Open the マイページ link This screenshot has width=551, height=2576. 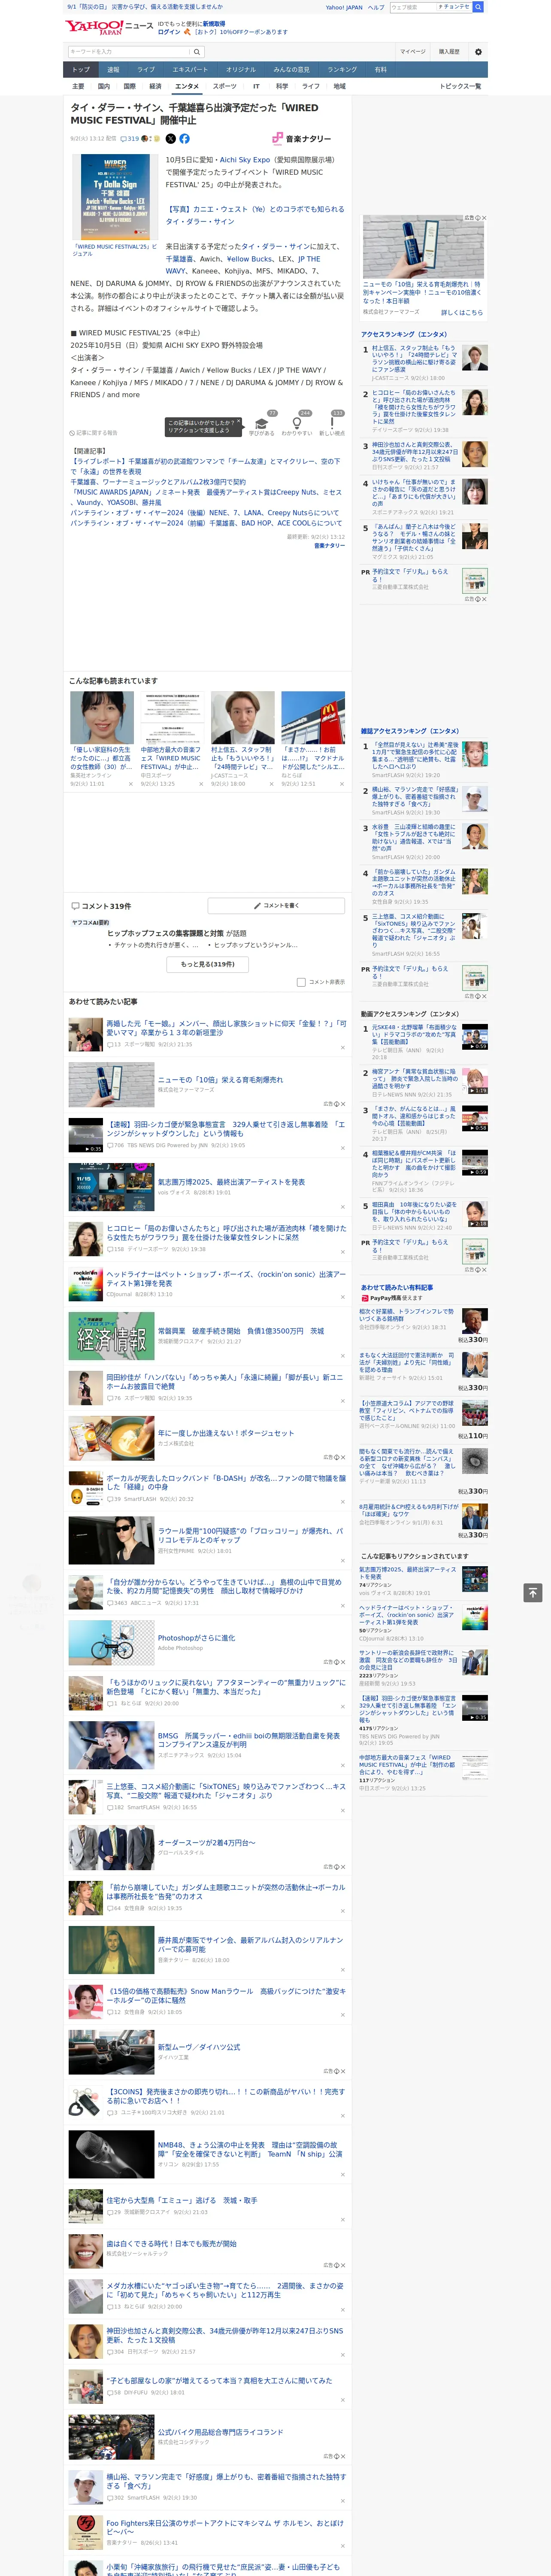click(x=413, y=51)
